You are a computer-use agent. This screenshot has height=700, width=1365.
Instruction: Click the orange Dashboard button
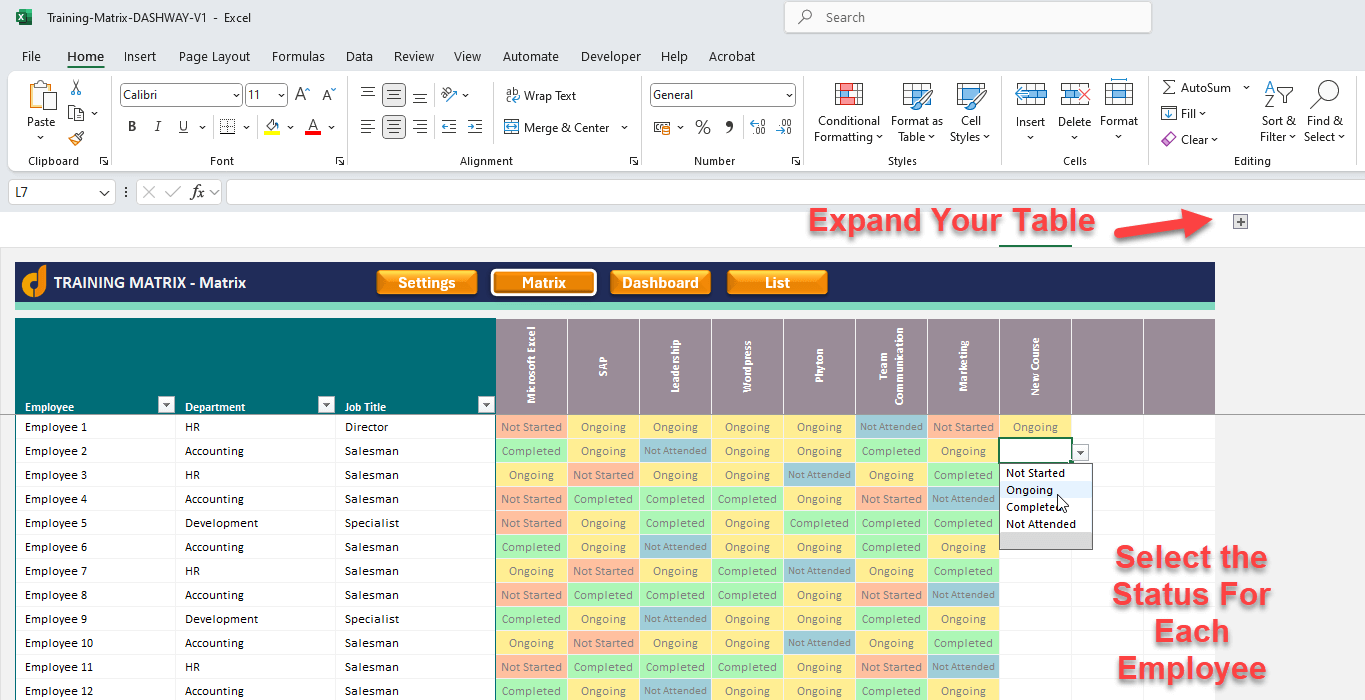[660, 283]
